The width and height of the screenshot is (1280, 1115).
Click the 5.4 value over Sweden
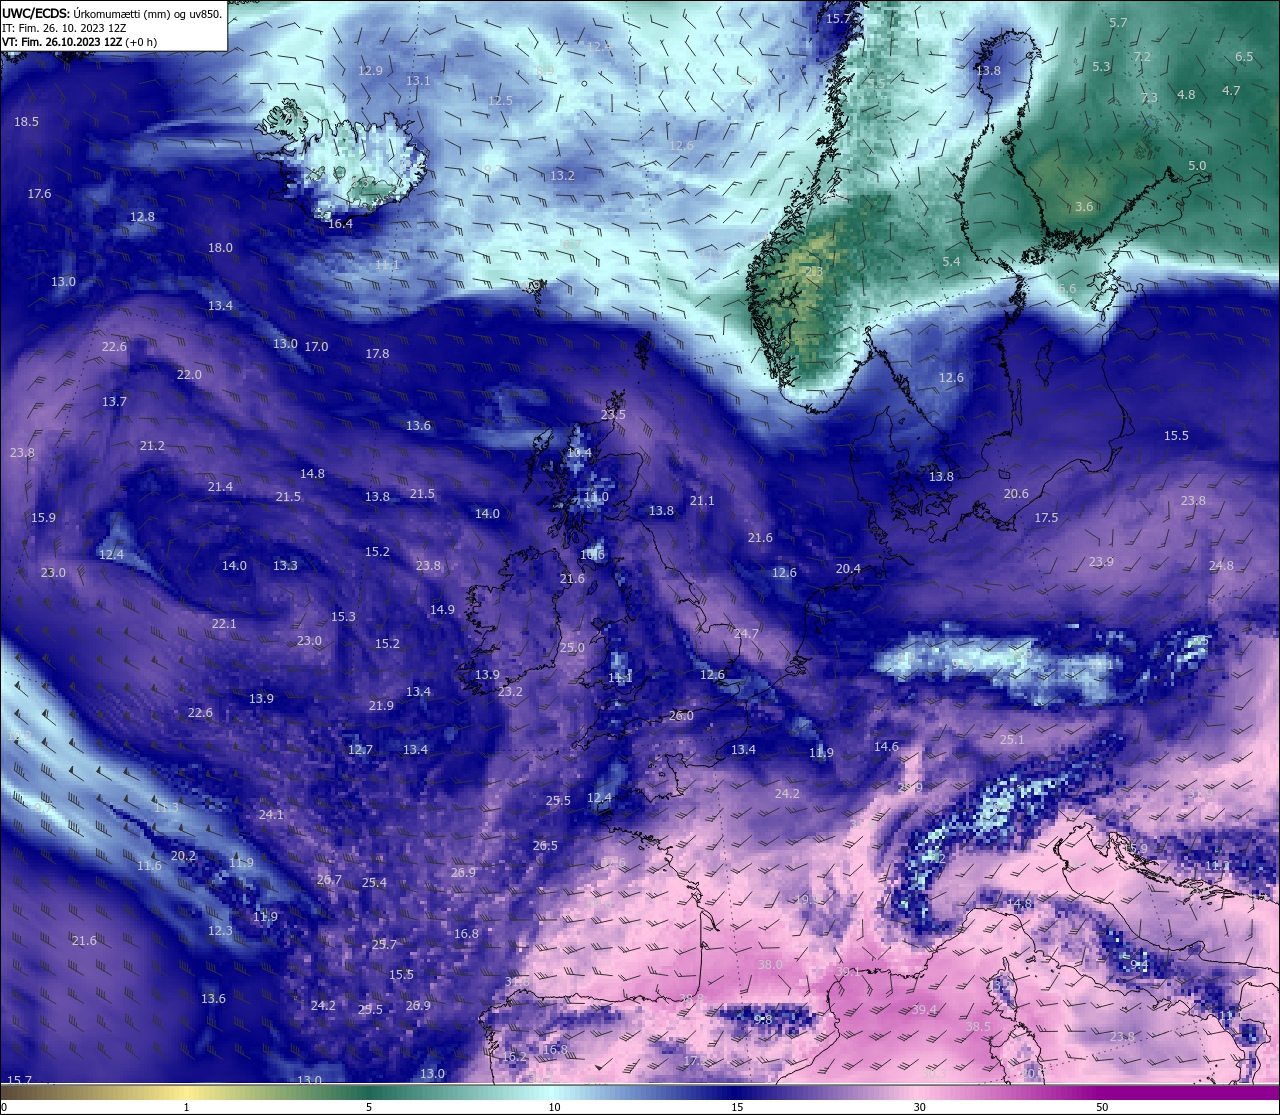[x=951, y=262]
